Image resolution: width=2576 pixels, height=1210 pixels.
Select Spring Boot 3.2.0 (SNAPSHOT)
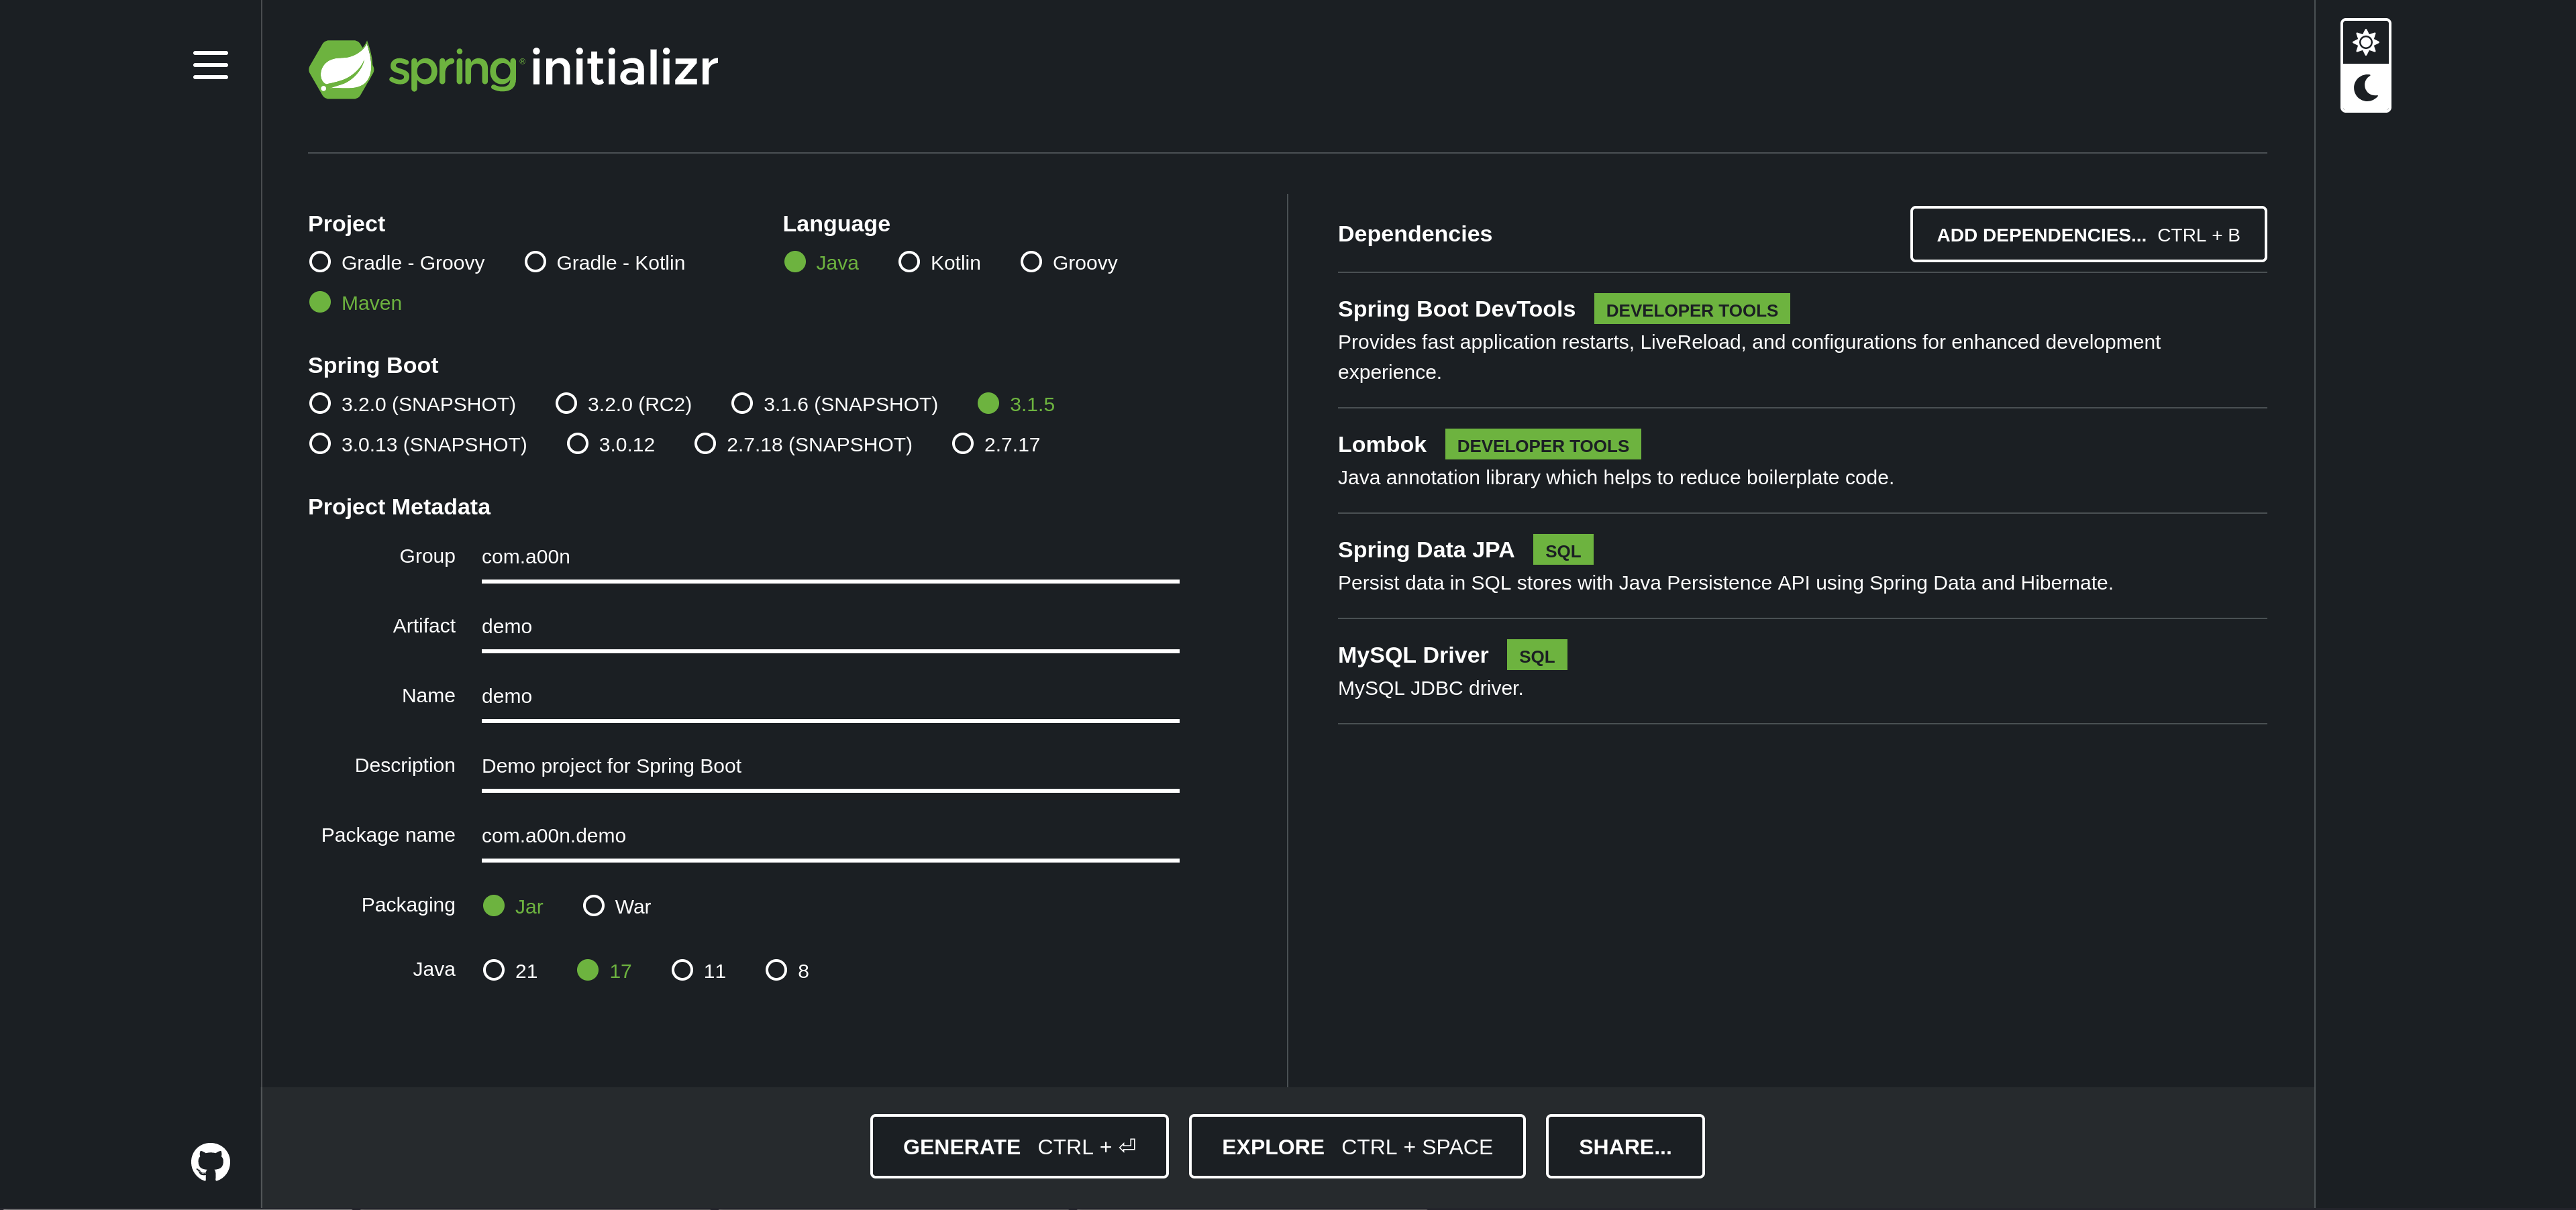click(412, 404)
